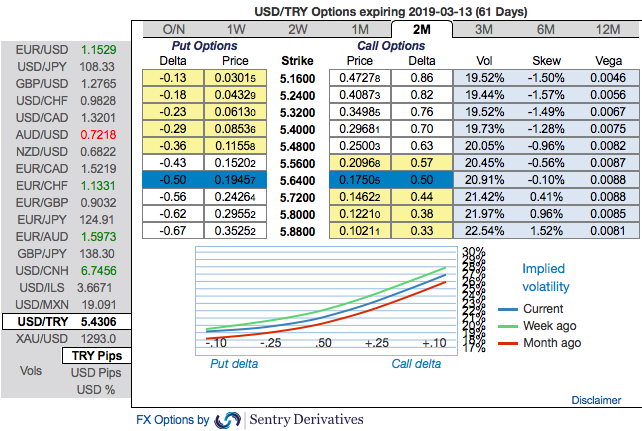Toggle price units to TRY Pips
The height and width of the screenshot is (431, 642).
tap(95, 356)
